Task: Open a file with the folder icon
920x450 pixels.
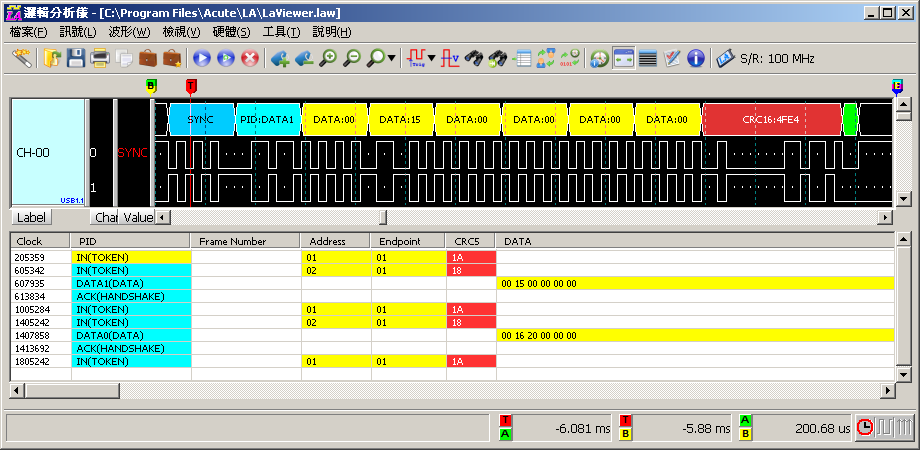Action: (52, 58)
